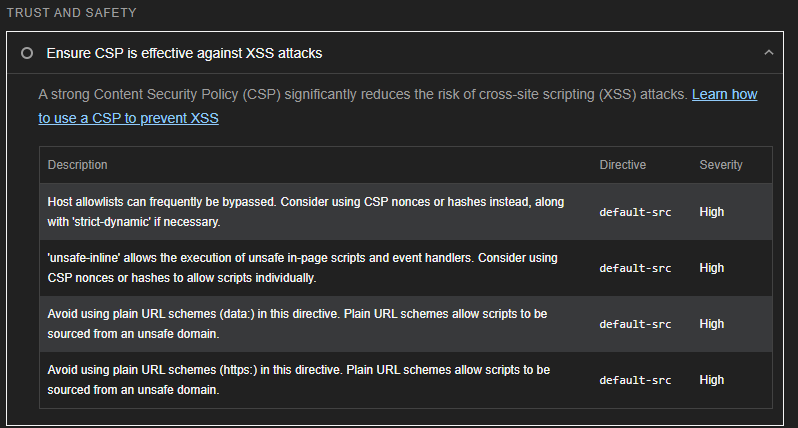This screenshot has width=798, height=428.
Task: Click High severity in the https: schemes row
Action: pyautogui.click(x=712, y=380)
